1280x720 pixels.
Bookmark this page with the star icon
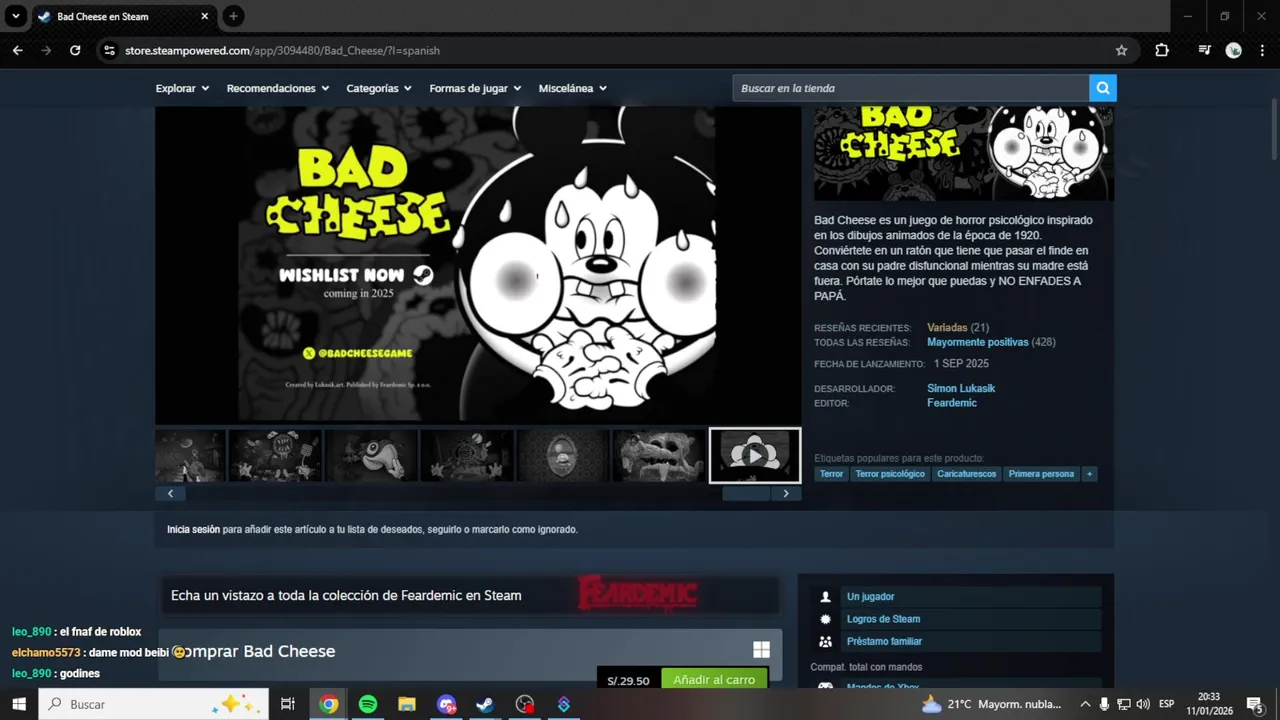coord(1122,50)
